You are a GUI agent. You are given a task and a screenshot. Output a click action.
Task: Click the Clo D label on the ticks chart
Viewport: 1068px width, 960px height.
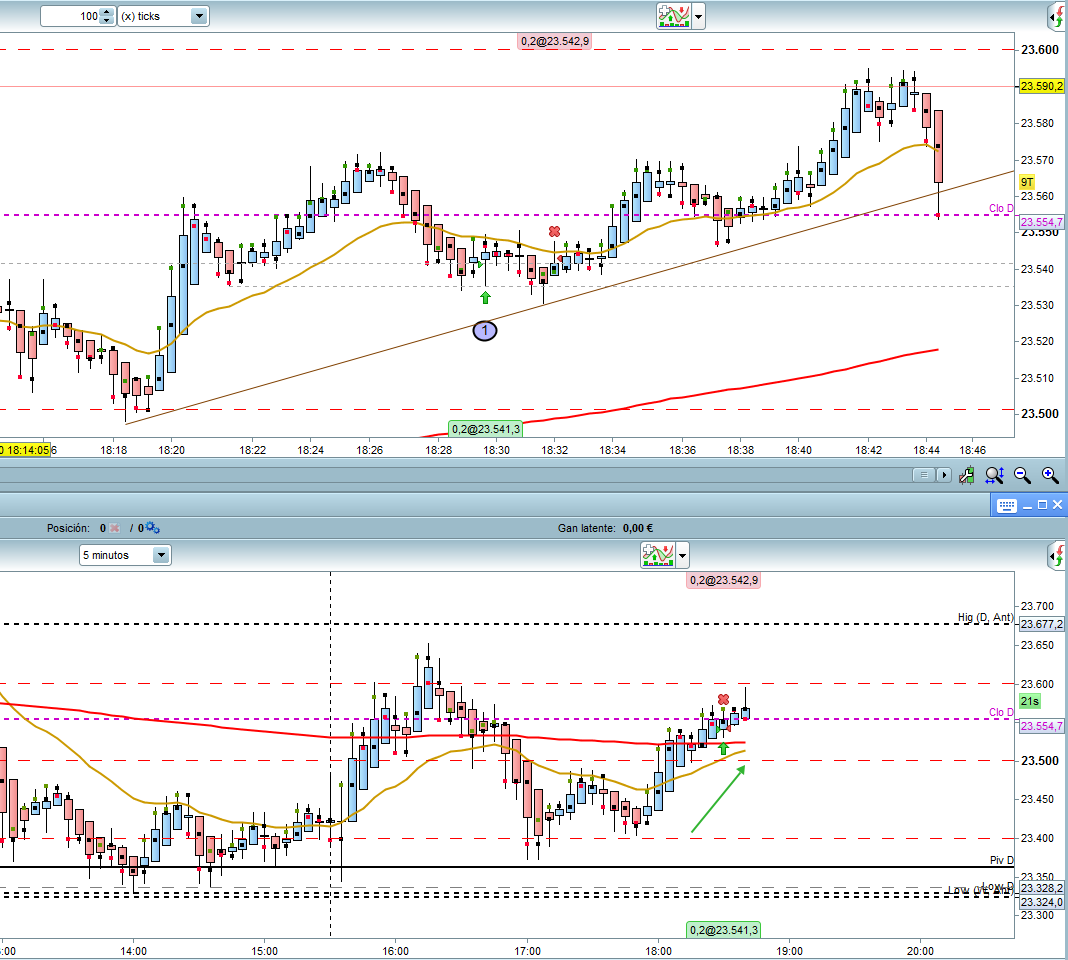[1001, 208]
